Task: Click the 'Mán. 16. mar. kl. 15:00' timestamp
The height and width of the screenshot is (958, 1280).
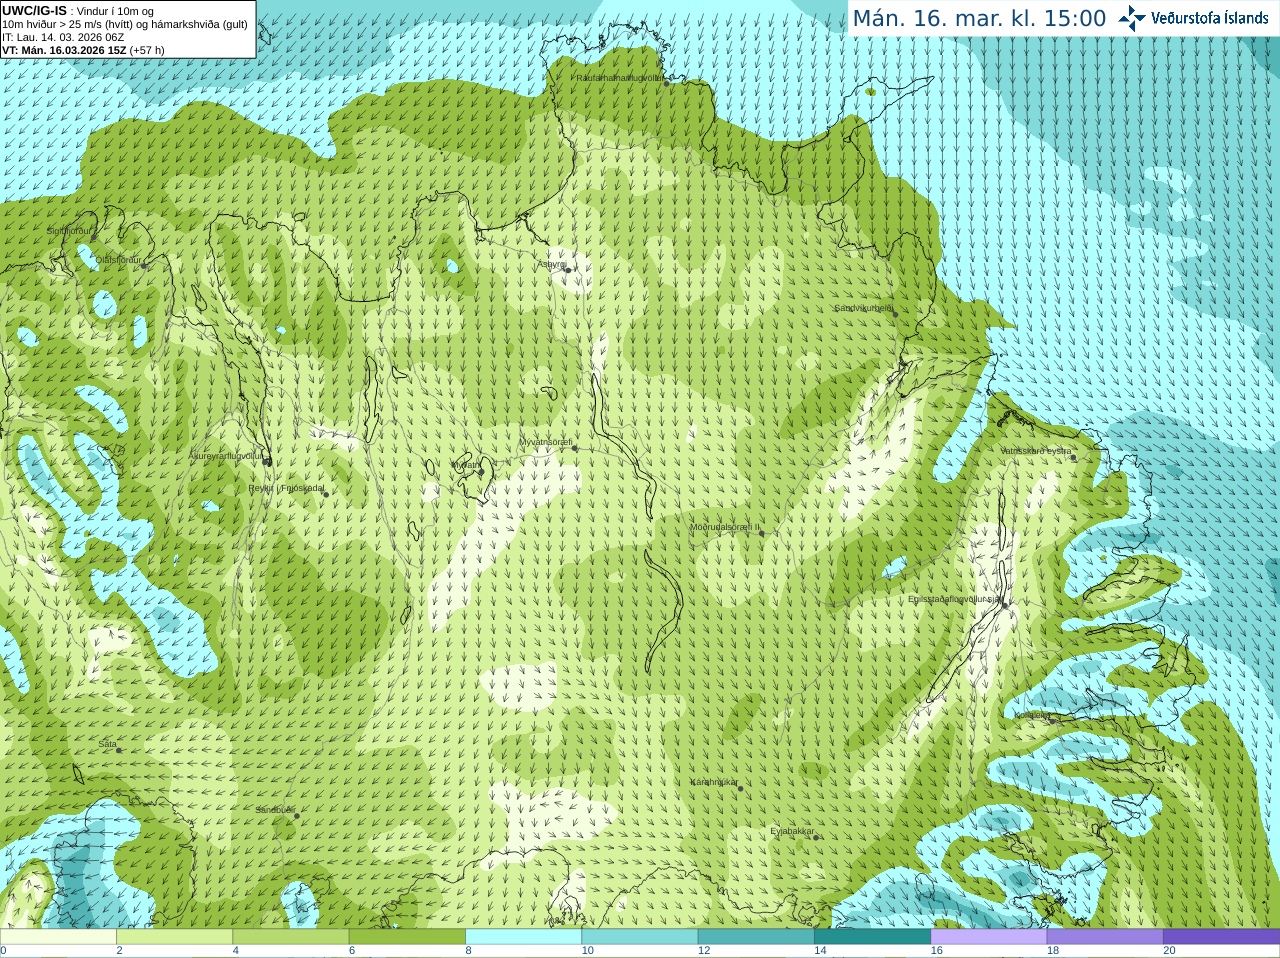Action: click(x=979, y=18)
